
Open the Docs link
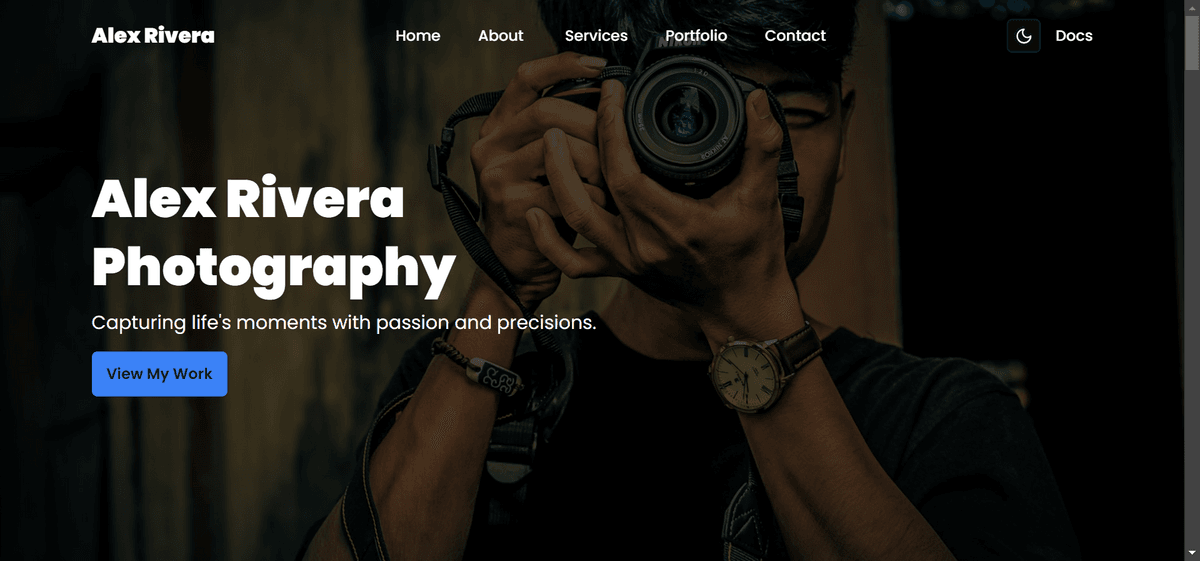[x=1074, y=36]
